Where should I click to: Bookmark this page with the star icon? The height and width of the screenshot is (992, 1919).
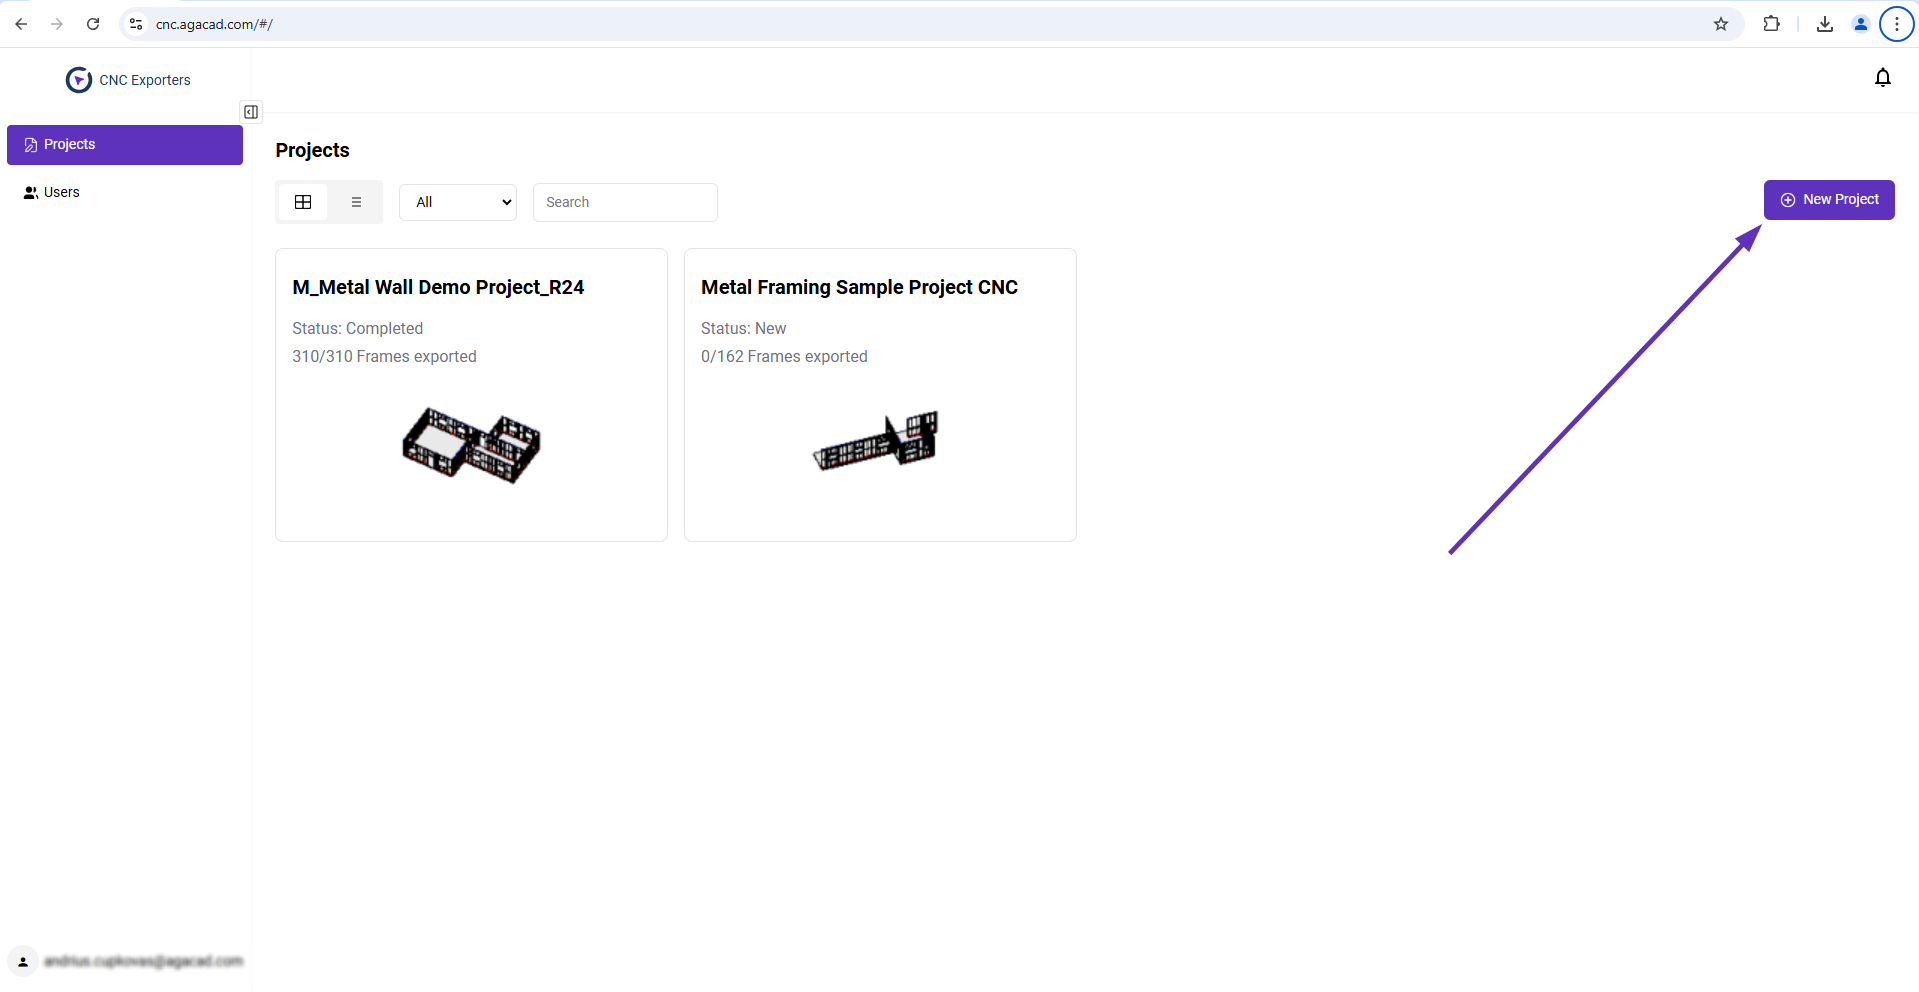click(1720, 24)
